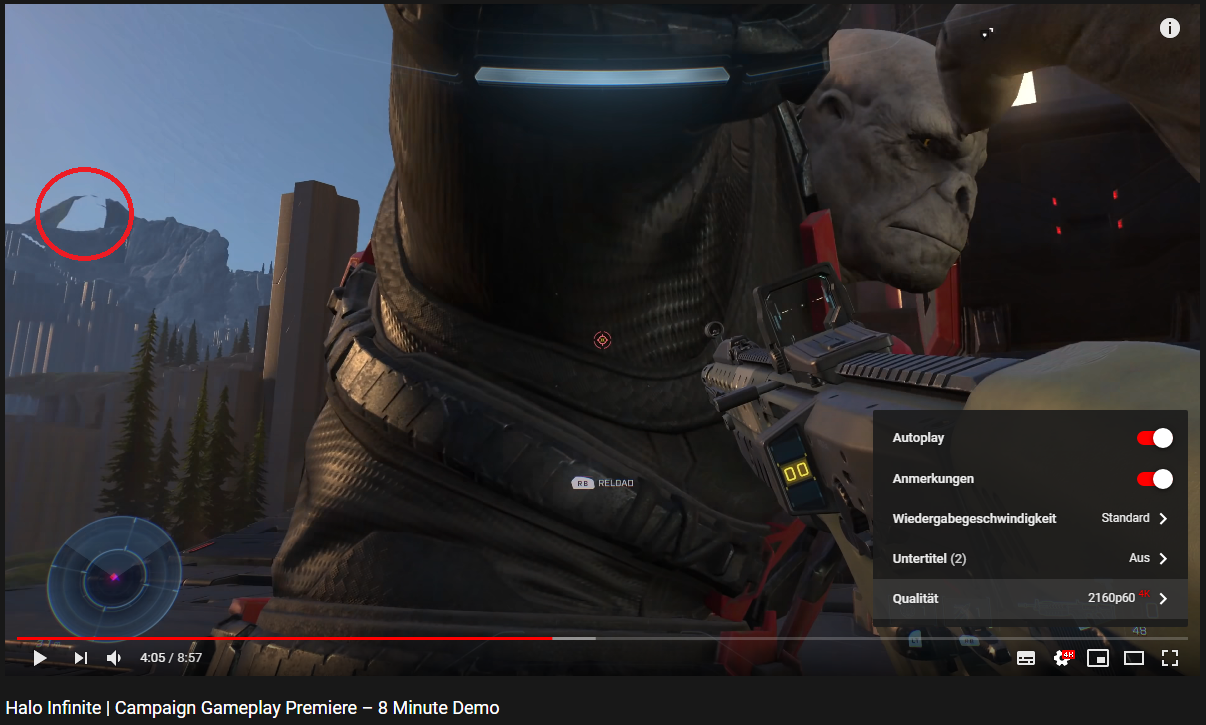Open Qualität settings submenu

pyautogui.click(x=1030, y=598)
